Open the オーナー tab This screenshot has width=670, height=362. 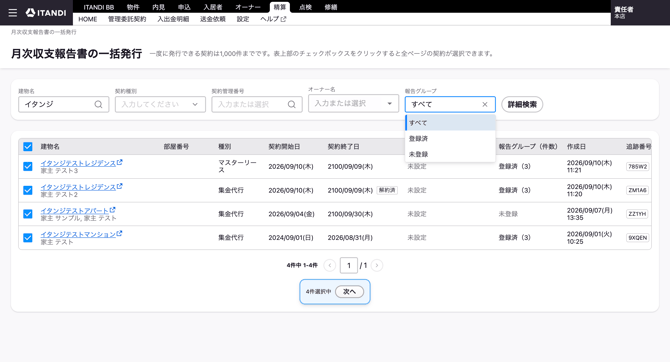tap(248, 7)
